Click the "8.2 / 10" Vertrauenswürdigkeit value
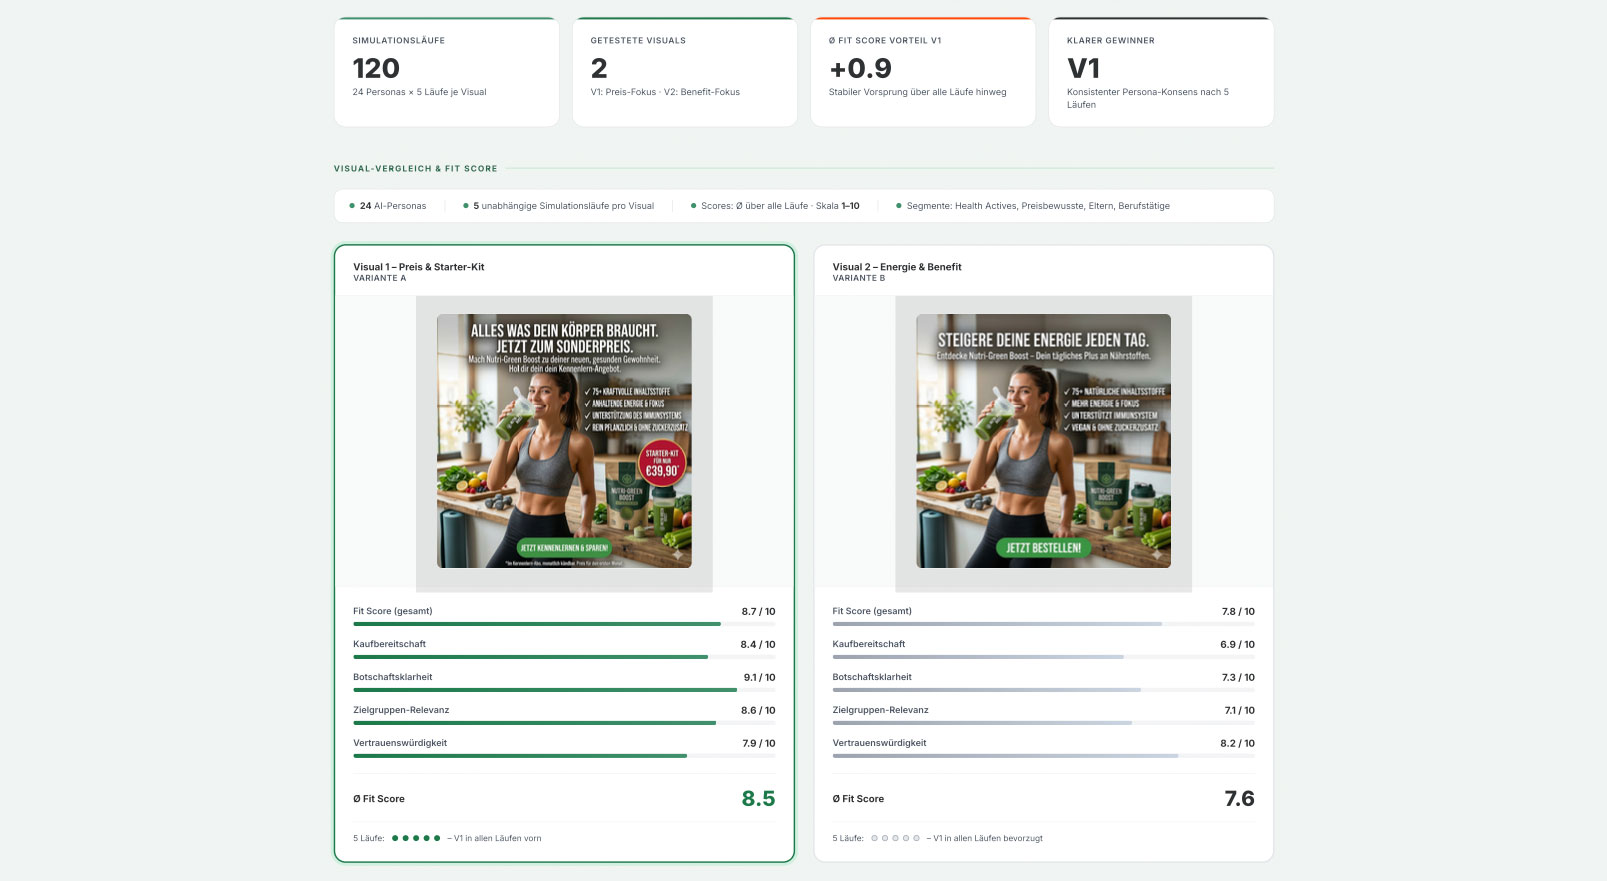 click(1237, 743)
